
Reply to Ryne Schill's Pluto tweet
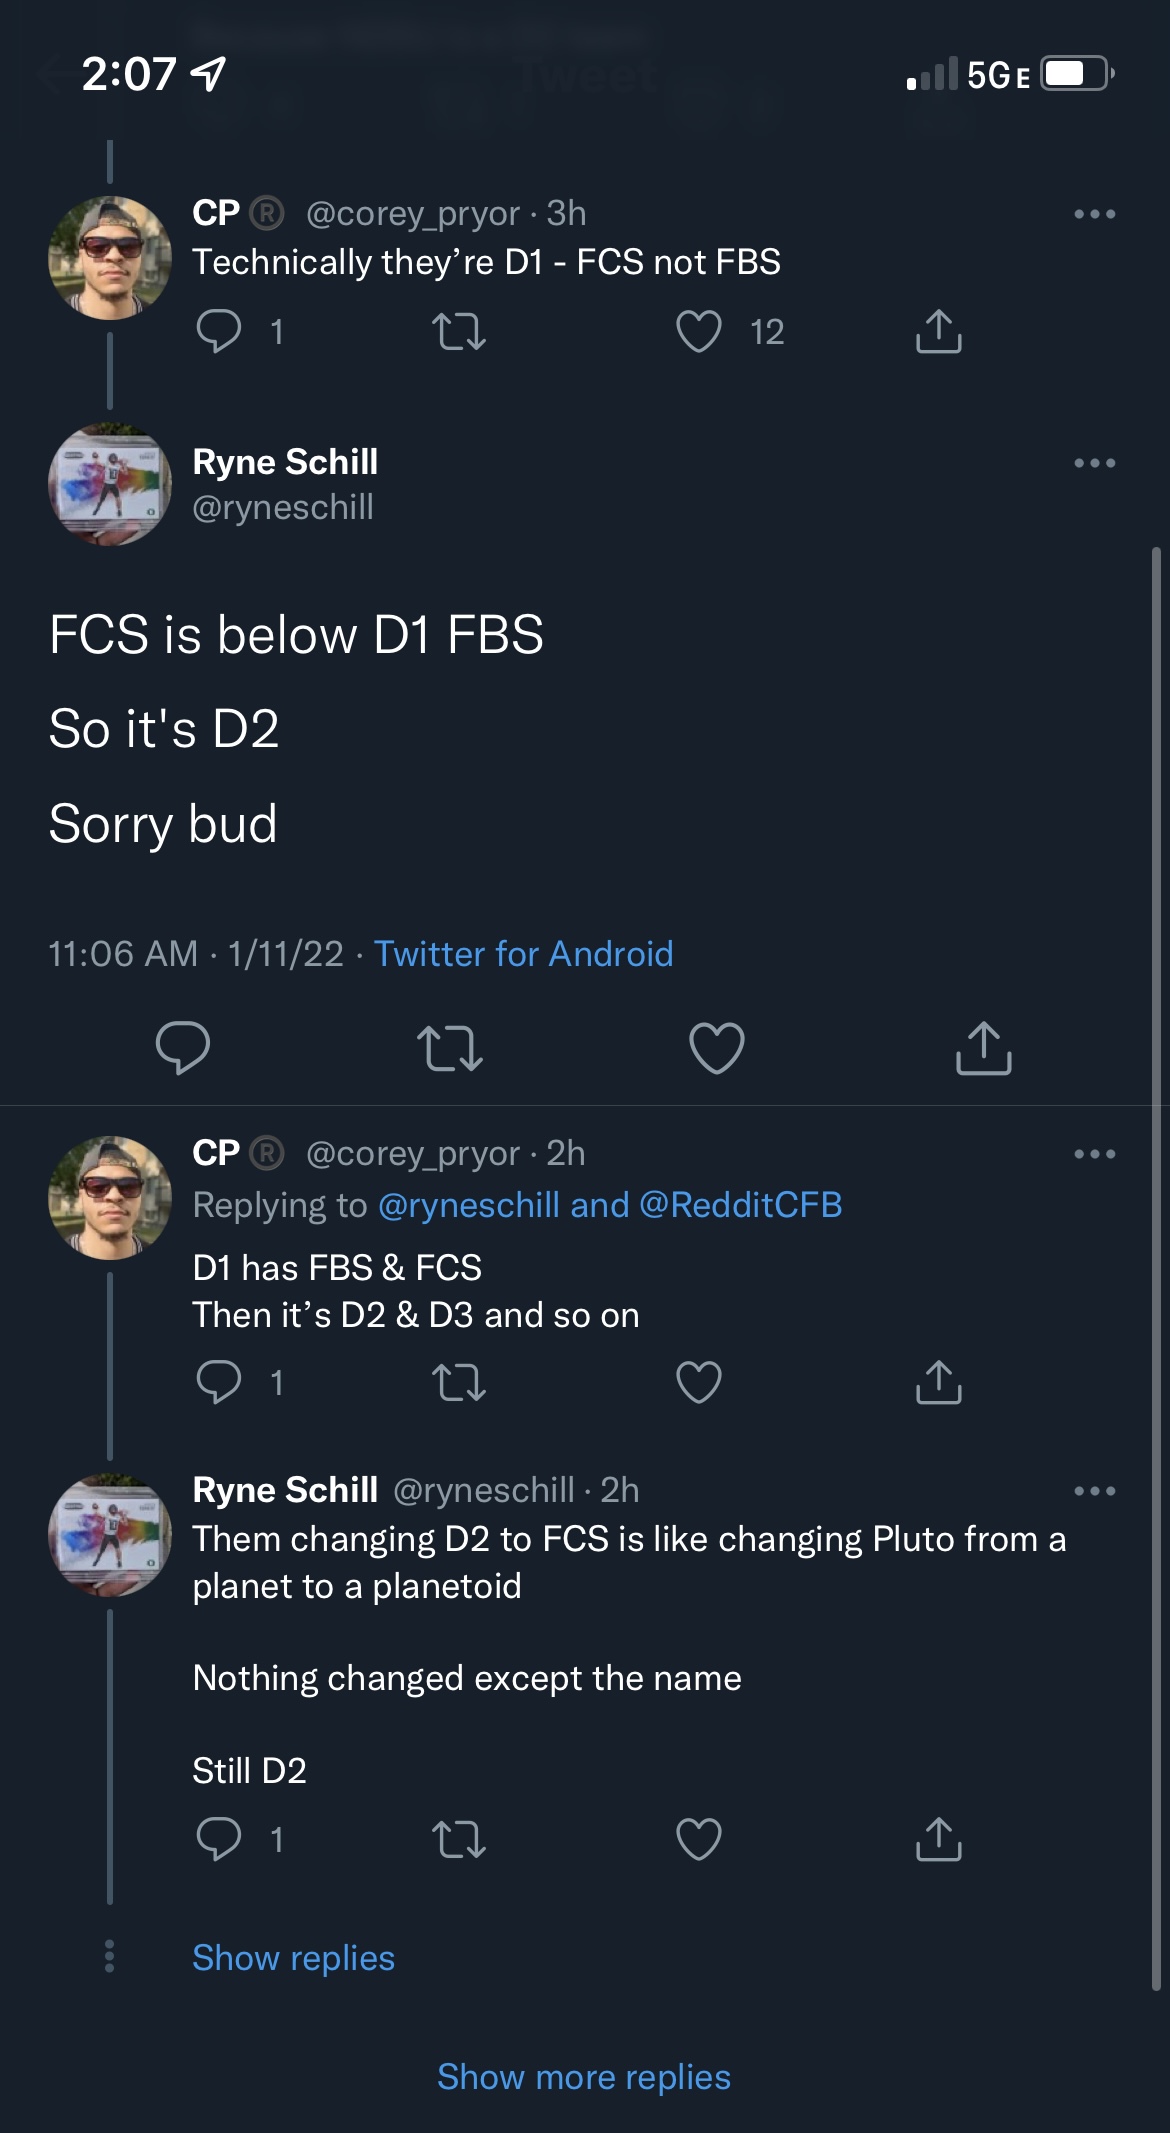point(219,1839)
